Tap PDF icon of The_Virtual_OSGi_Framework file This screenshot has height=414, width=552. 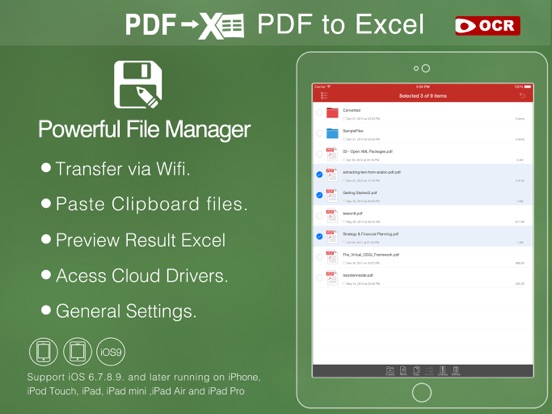pyautogui.click(x=332, y=257)
